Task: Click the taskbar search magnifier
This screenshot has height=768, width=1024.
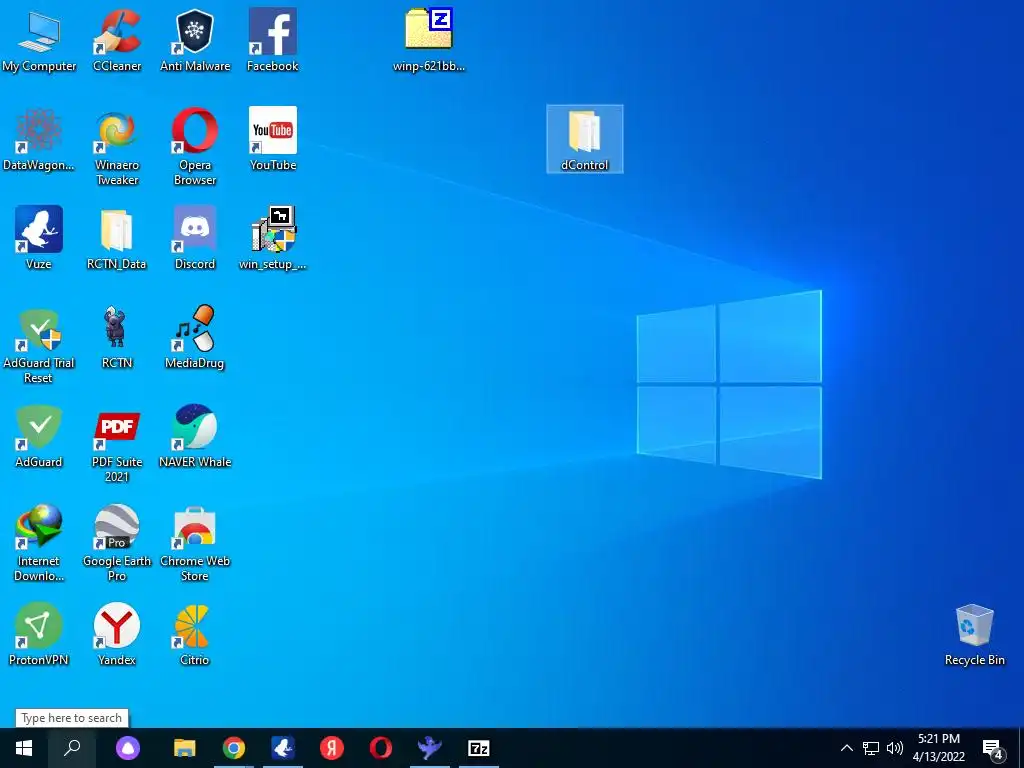Action: click(72, 748)
